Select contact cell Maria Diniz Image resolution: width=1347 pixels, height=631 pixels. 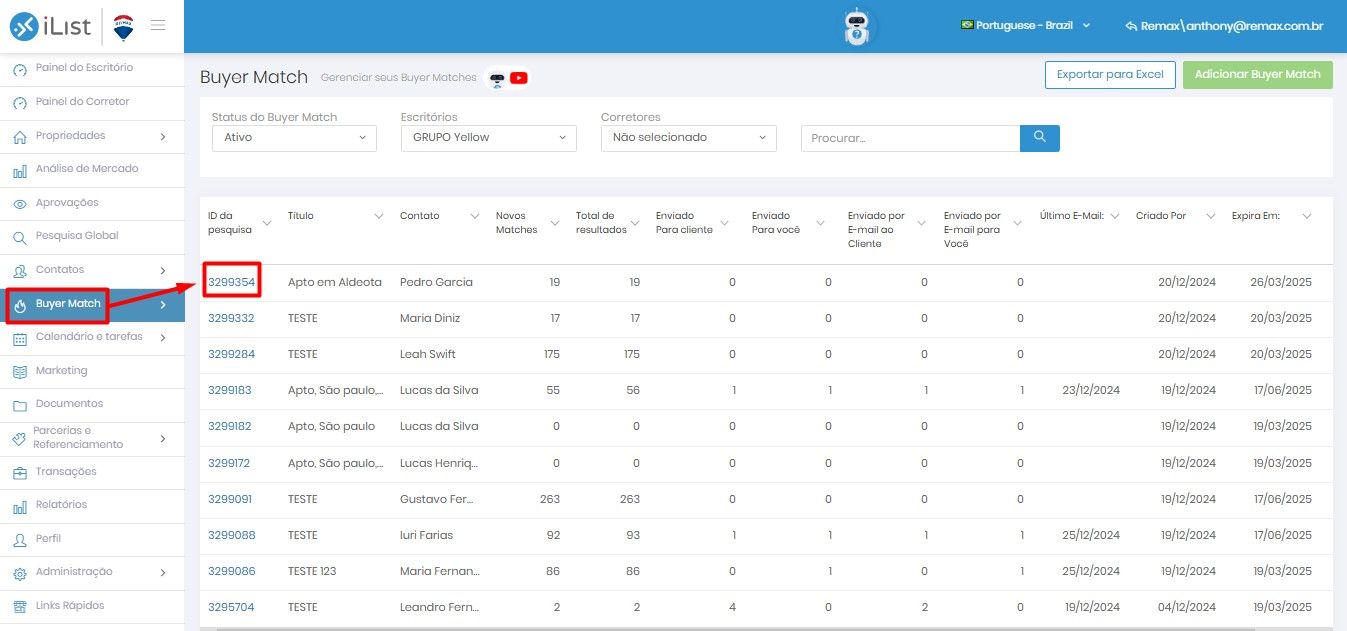click(431, 318)
